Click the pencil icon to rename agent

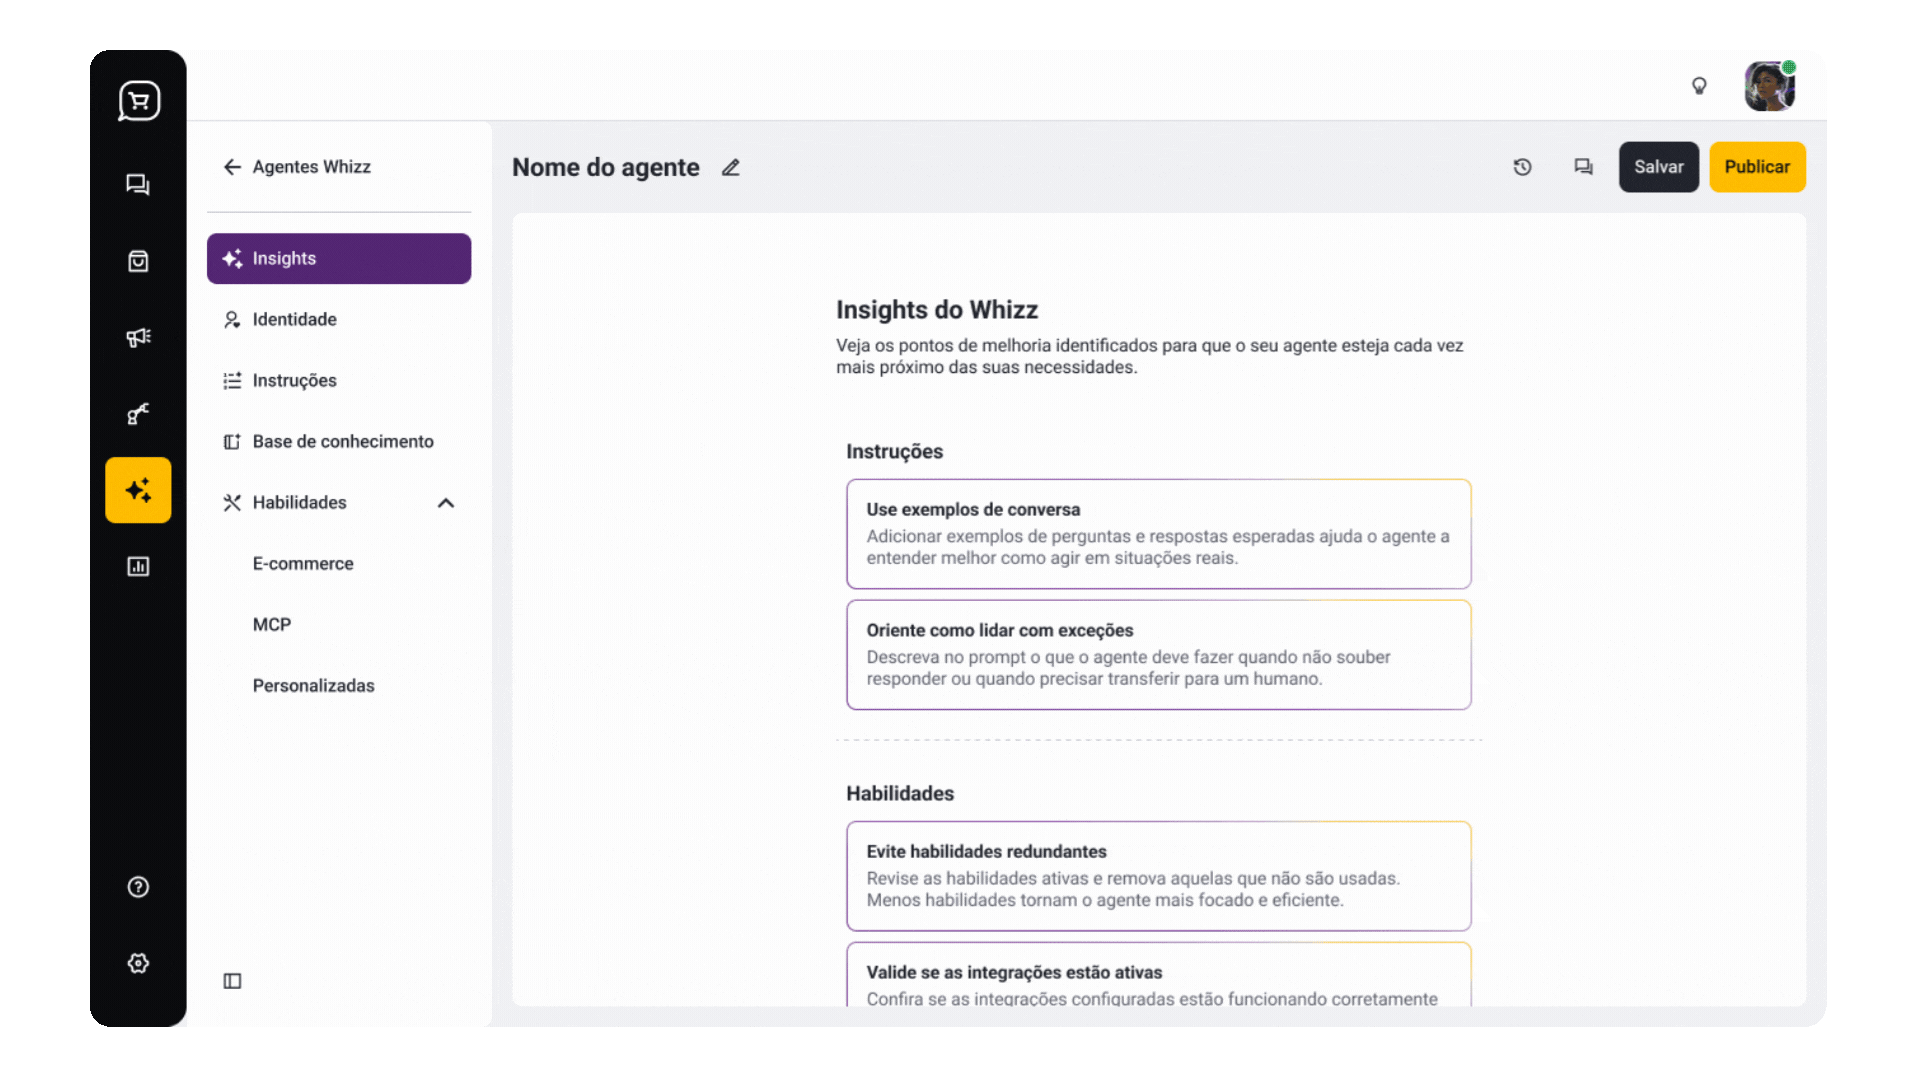click(731, 168)
